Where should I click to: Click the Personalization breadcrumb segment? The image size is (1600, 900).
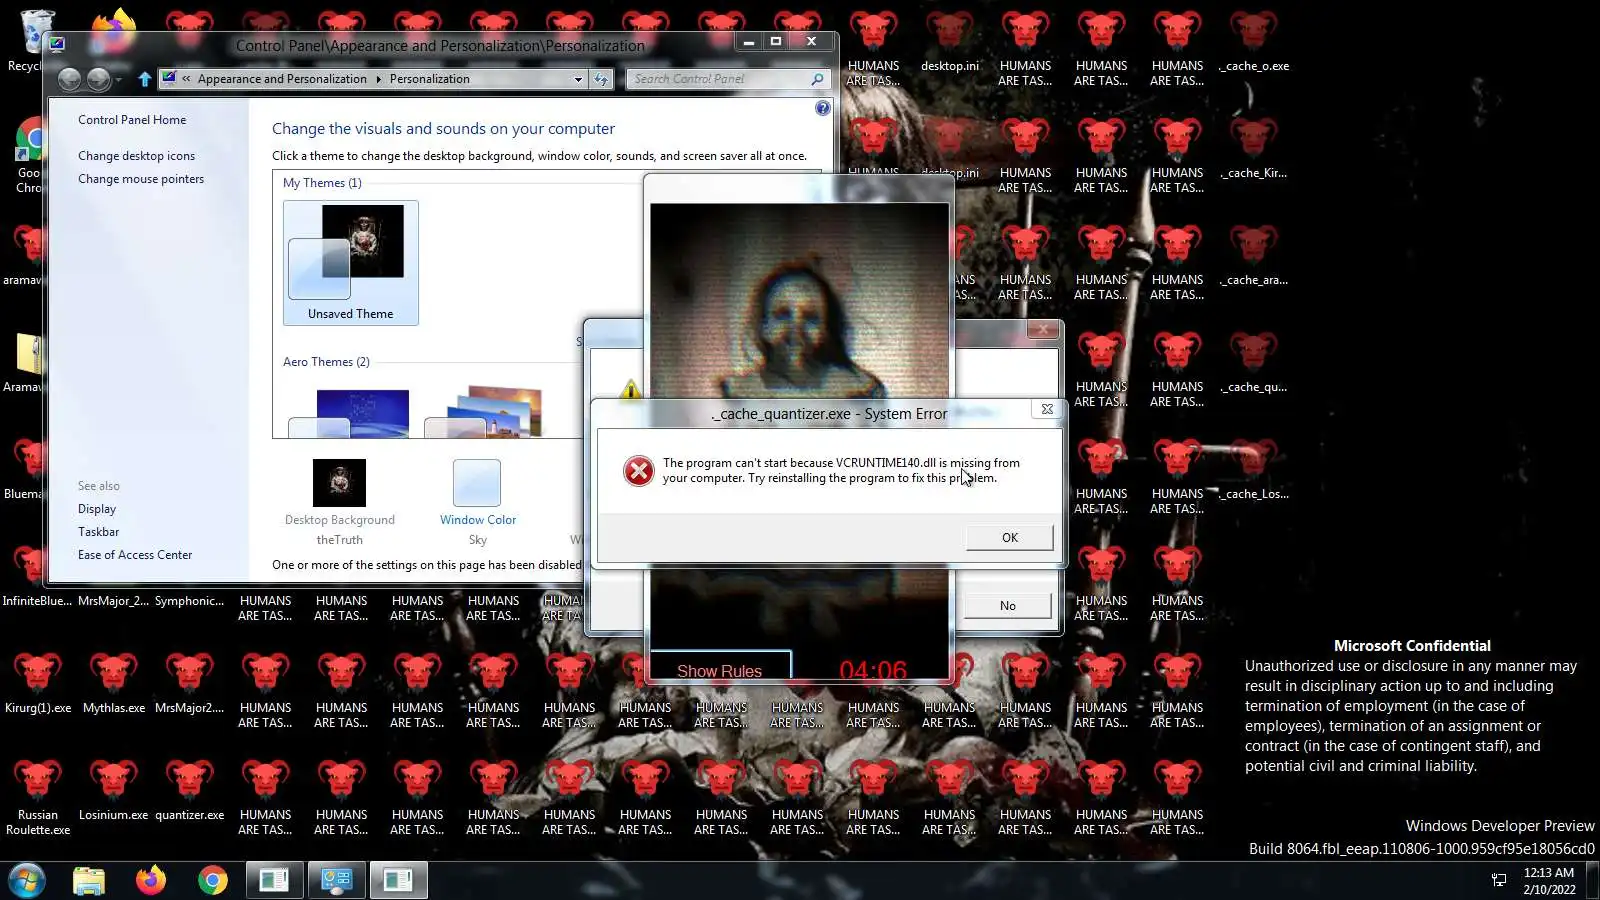(x=429, y=79)
